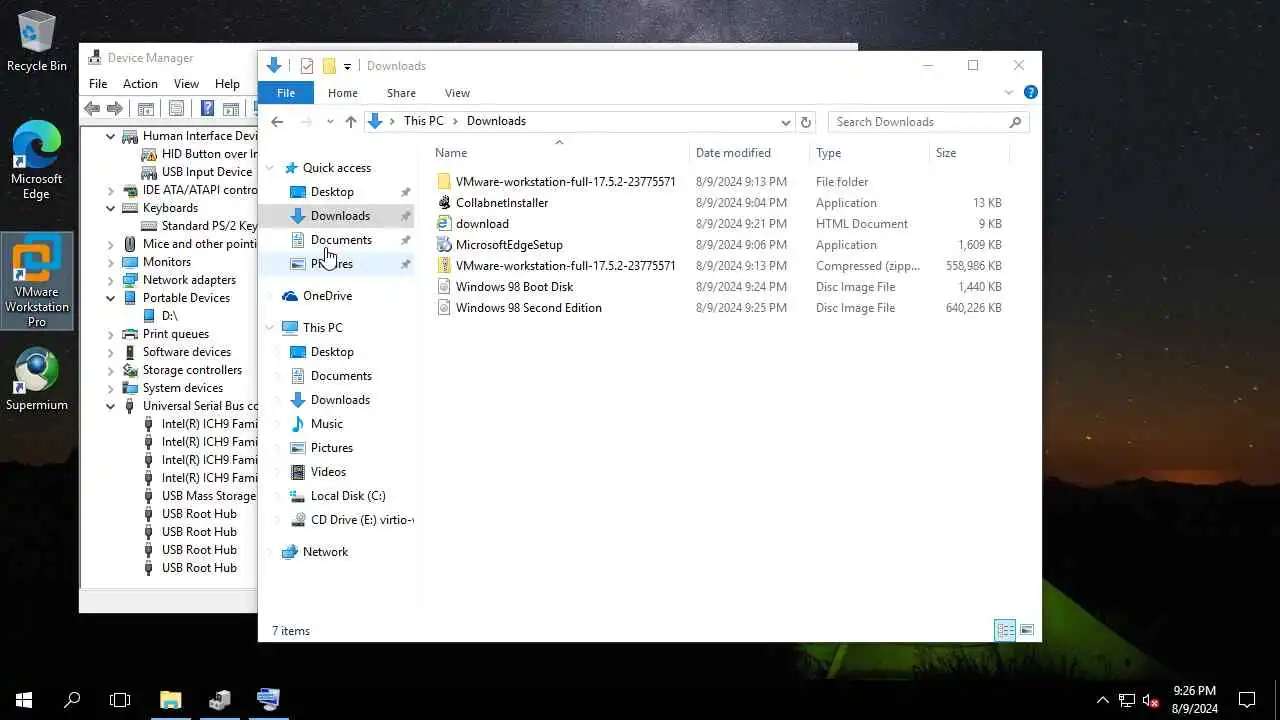Image resolution: width=1280 pixels, height=720 pixels.
Task: Switch to large icons view in status bar
Action: pyautogui.click(x=1027, y=630)
